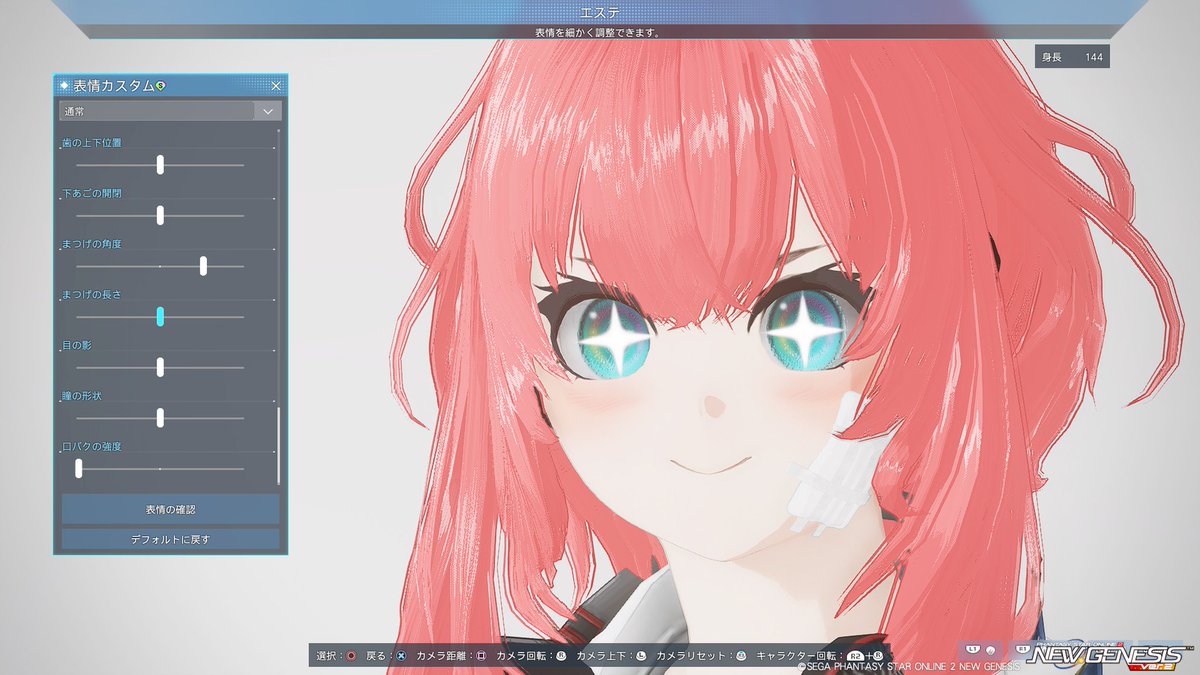Click the まつげの角度 slider handle
Image resolution: width=1200 pixels, height=675 pixels.
(x=203, y=266)
